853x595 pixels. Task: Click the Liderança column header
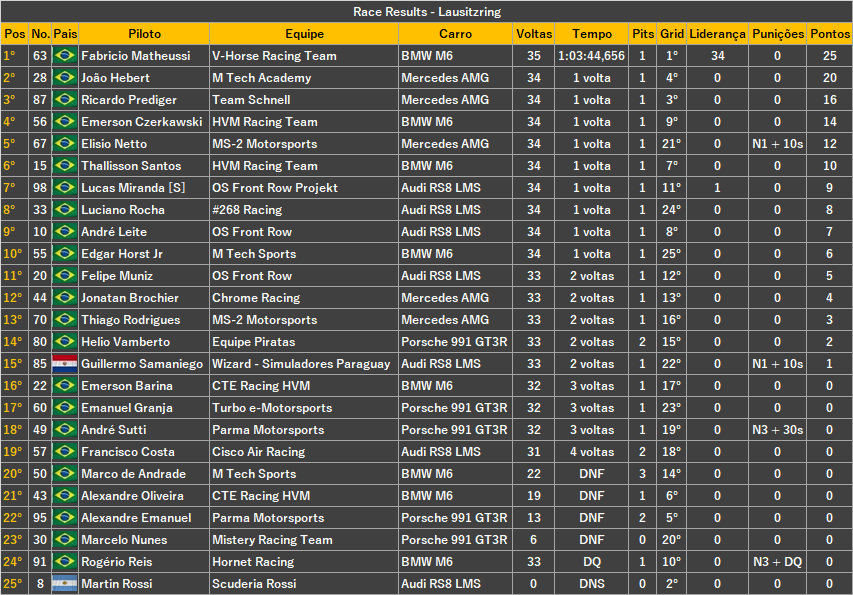point(717,34)
